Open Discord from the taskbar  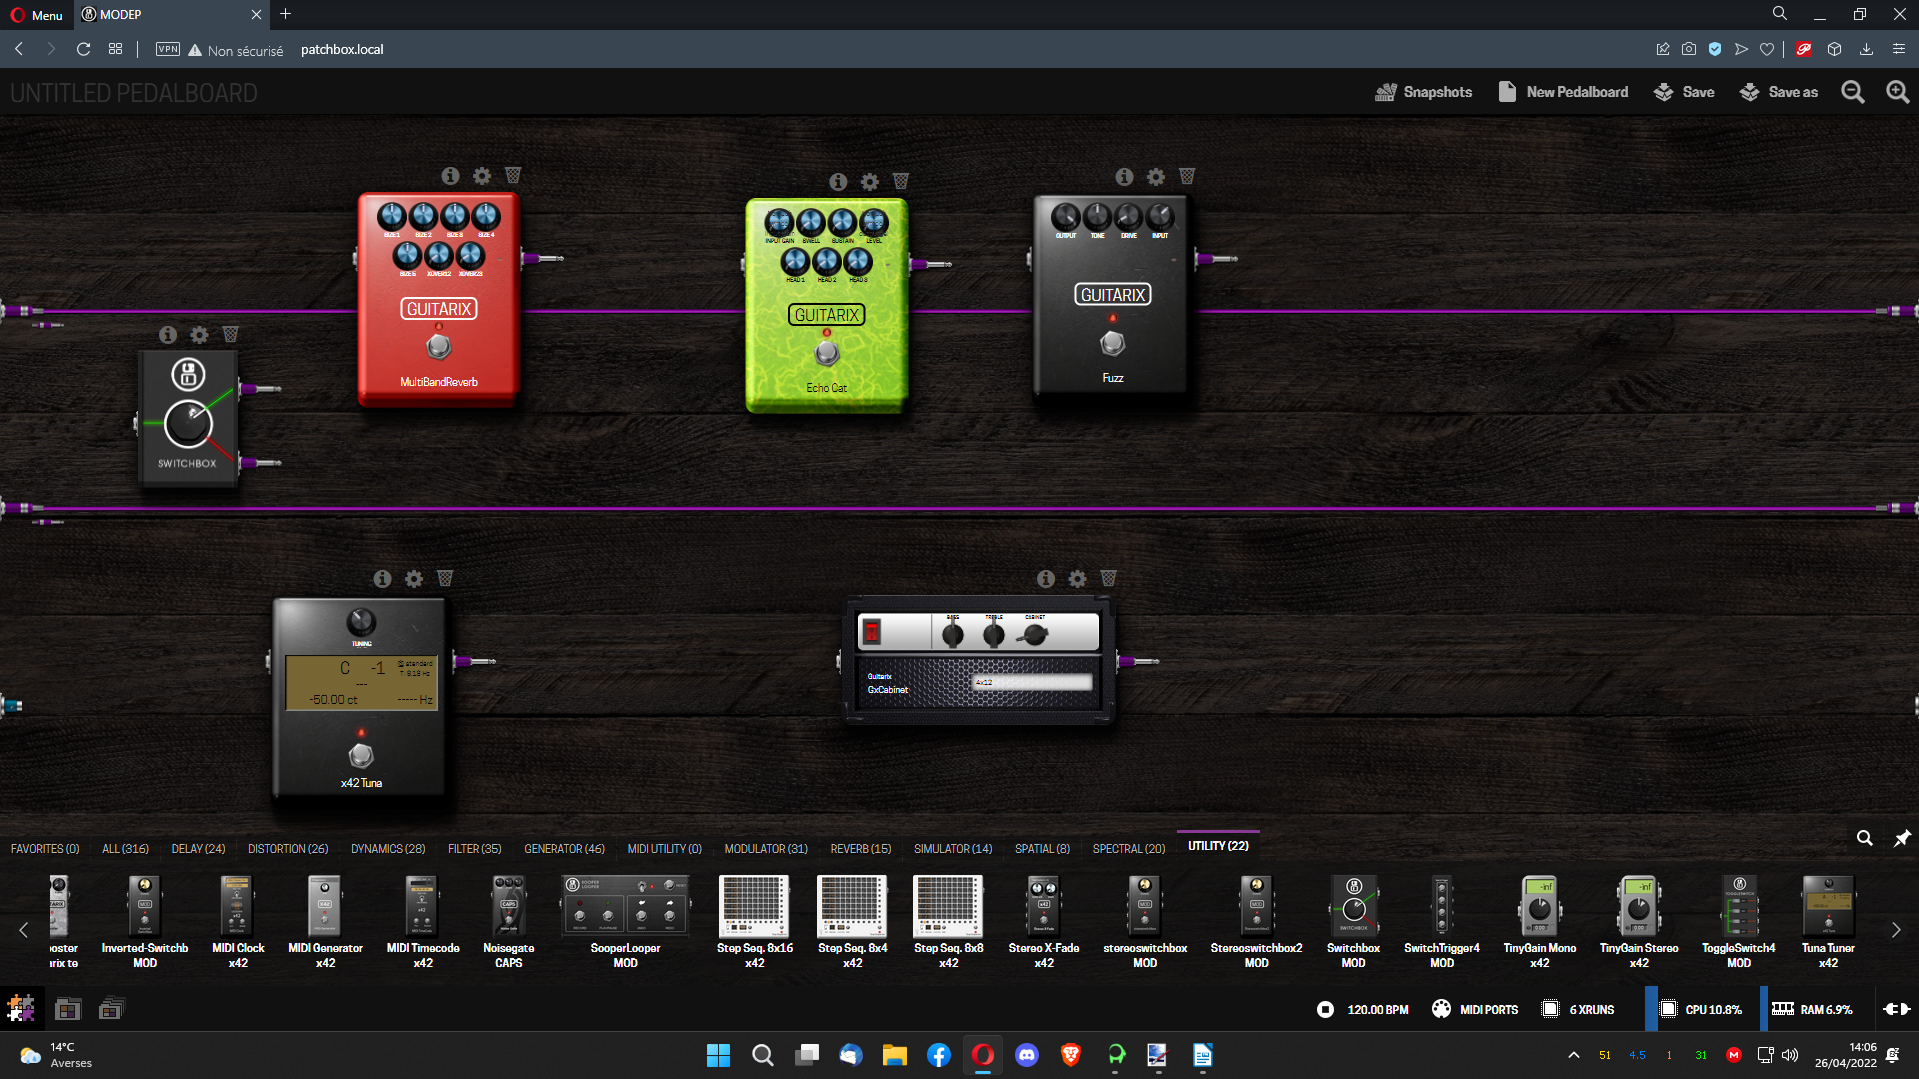point(1027,1055)
